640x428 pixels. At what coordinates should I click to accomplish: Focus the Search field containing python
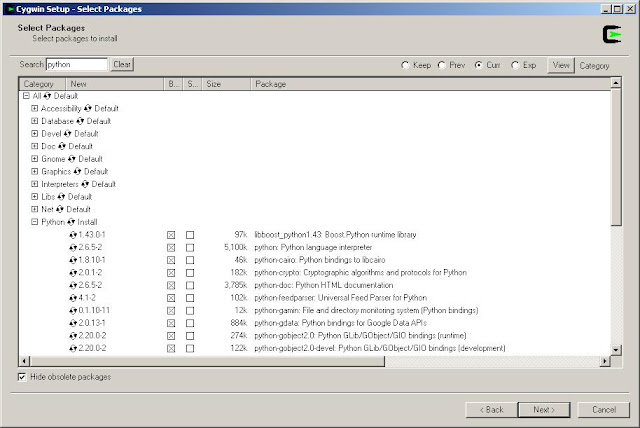(77, 64)
